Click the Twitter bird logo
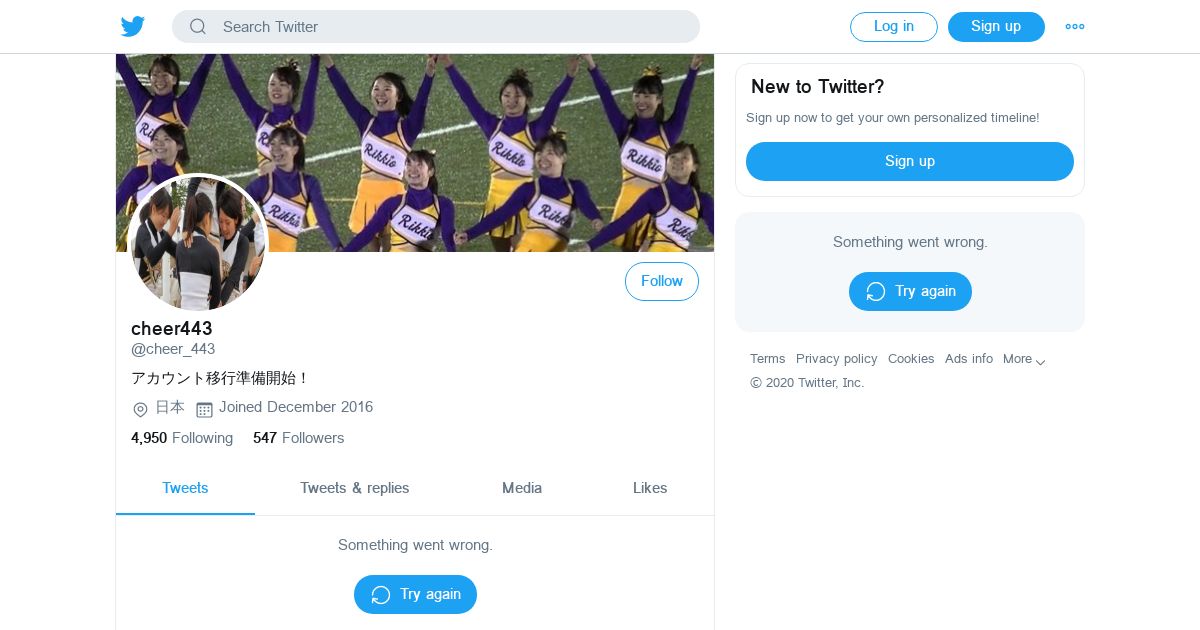This screenshot has width=1200, height=630. 133,27
